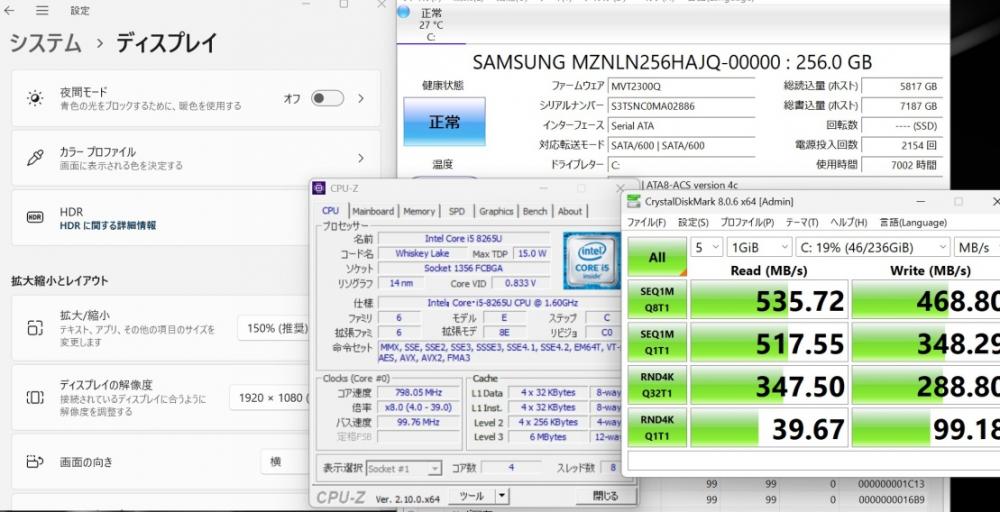Image resolution: width=1000 pixels, height=512 pixels.
Task: Click the SATA/600 transfer mode field
Action: point(681,145)
